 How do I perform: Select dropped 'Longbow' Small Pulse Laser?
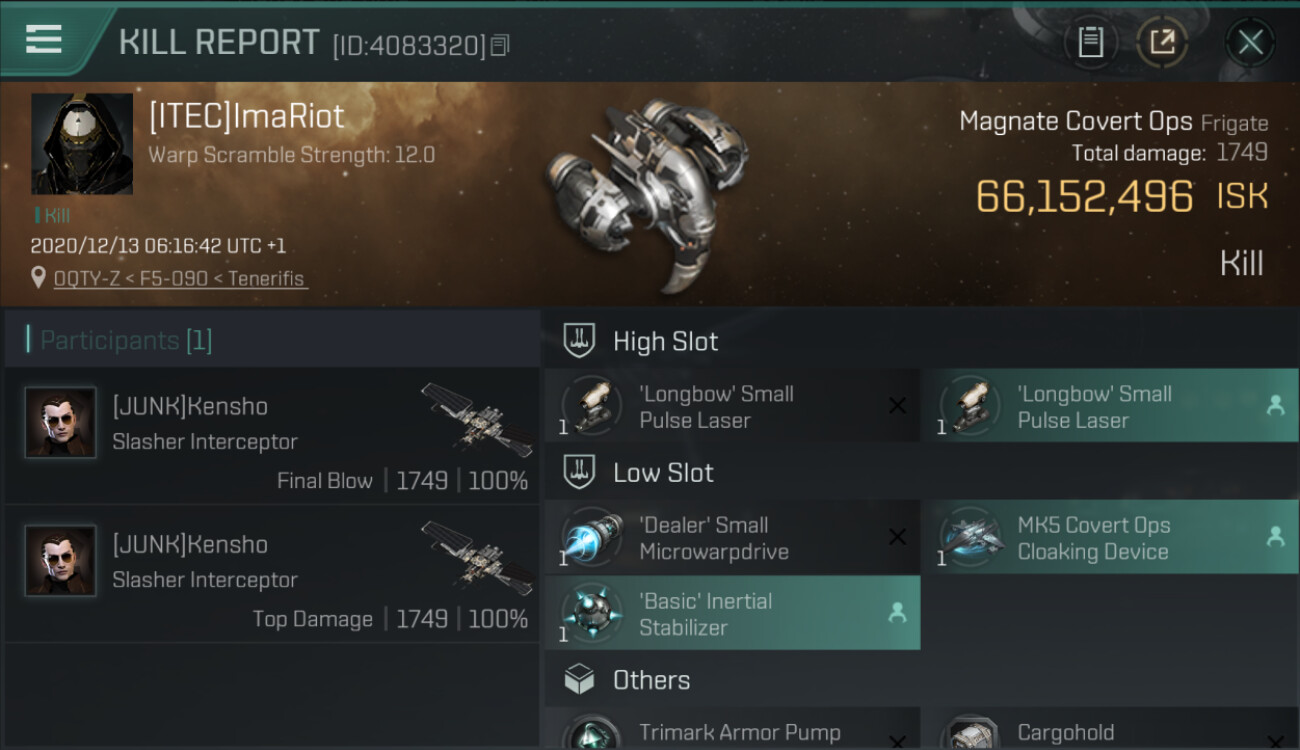(x=1108, y=406)
